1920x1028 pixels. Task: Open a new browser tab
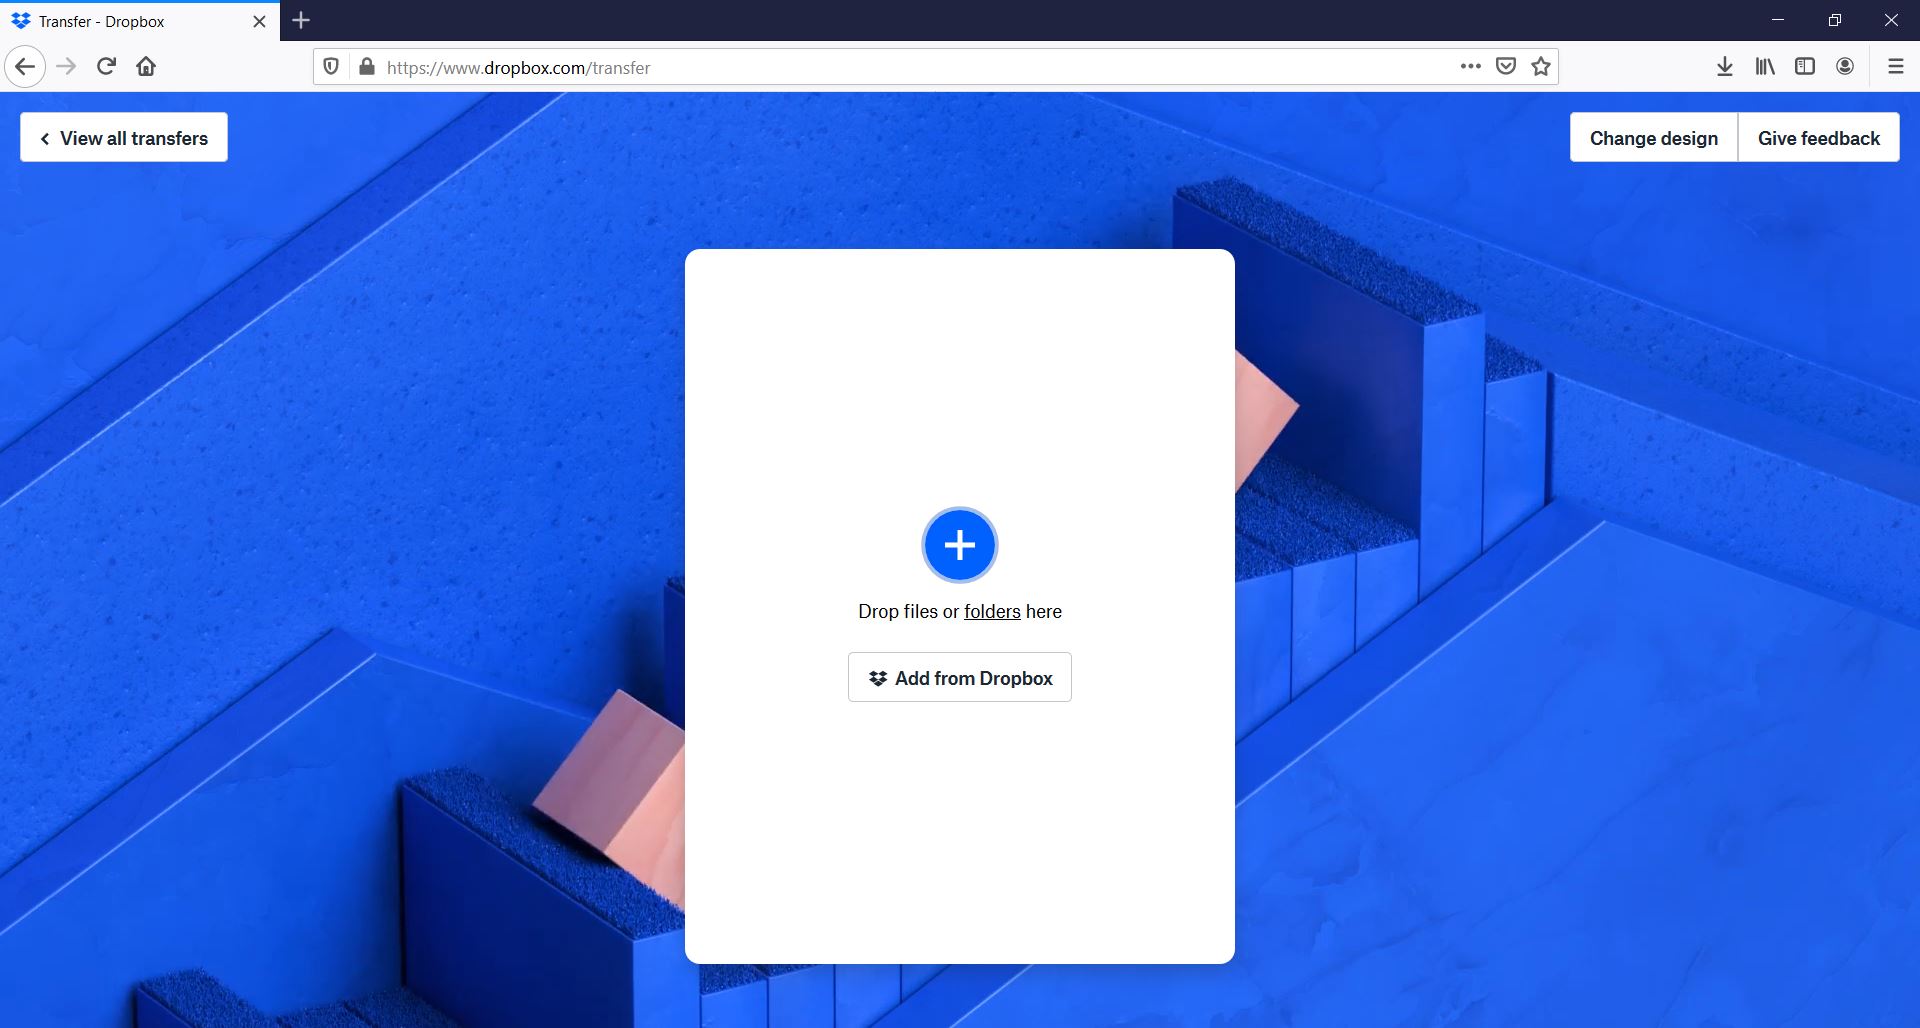(301, 20)
